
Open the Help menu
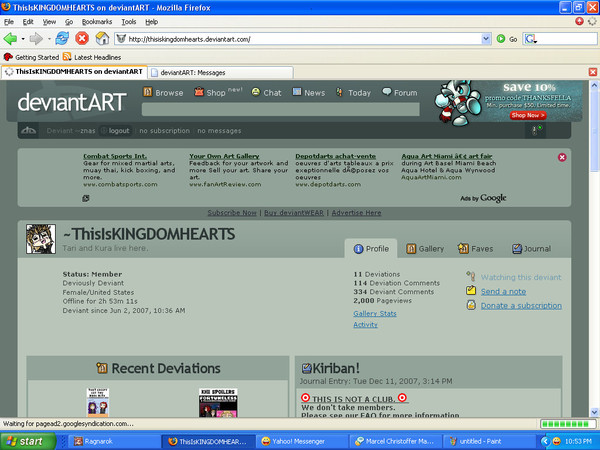pos(152,22)
